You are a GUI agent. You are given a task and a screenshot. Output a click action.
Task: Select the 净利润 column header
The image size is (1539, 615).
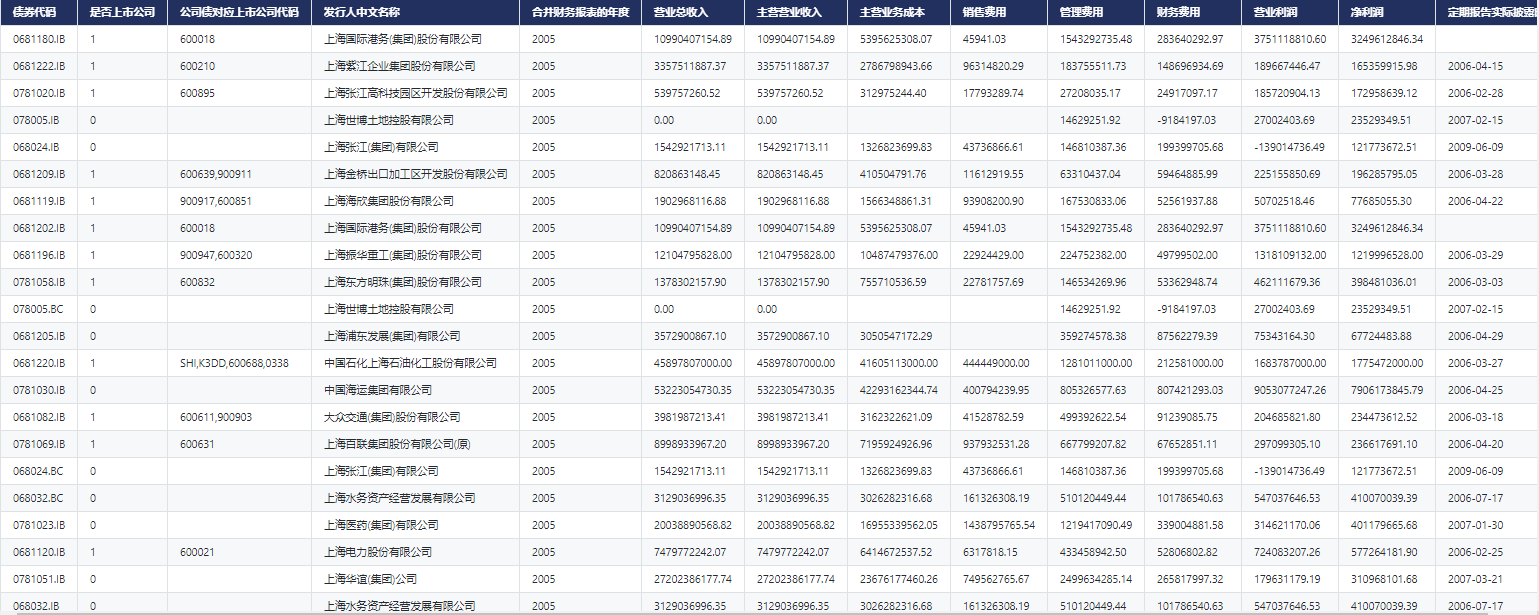click(x=1387, y=13)
